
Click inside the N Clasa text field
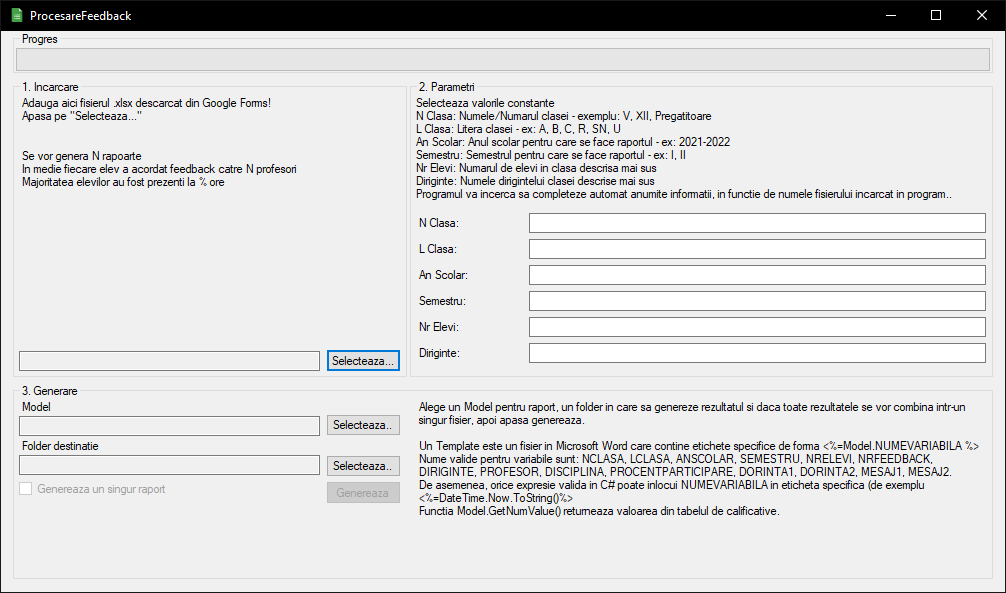[756, 222]
